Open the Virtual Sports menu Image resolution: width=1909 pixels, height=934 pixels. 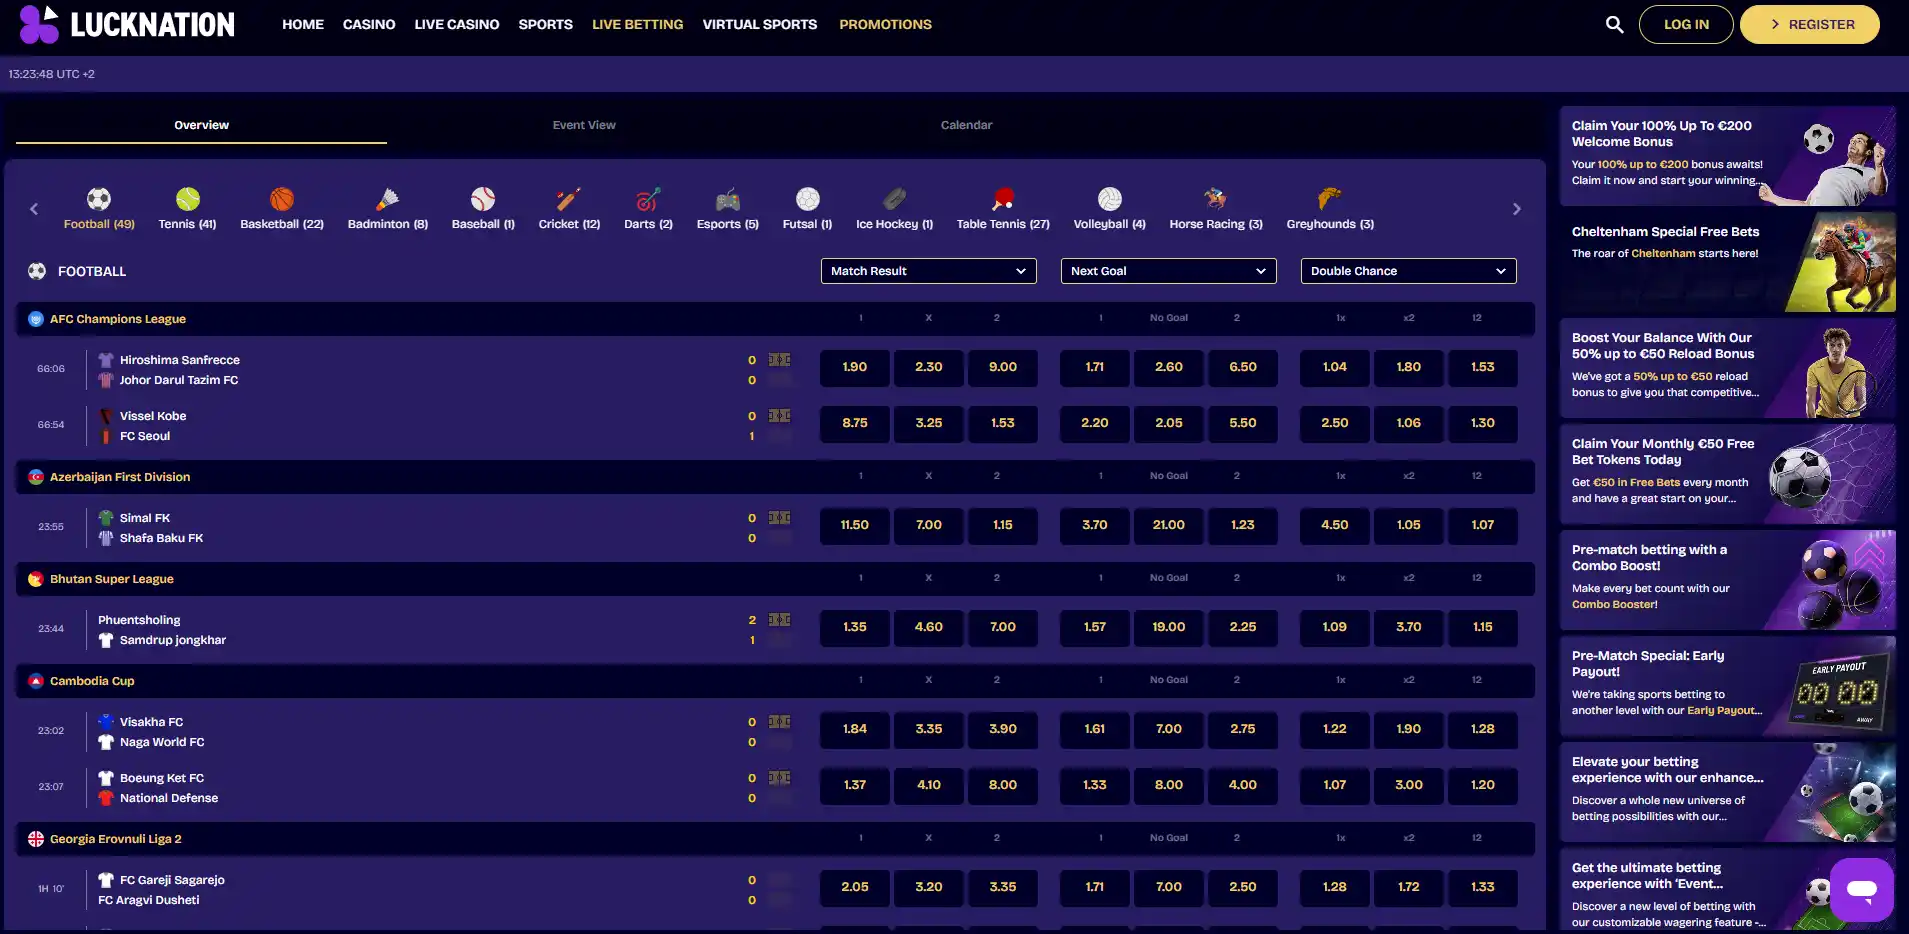click(760, 24)
